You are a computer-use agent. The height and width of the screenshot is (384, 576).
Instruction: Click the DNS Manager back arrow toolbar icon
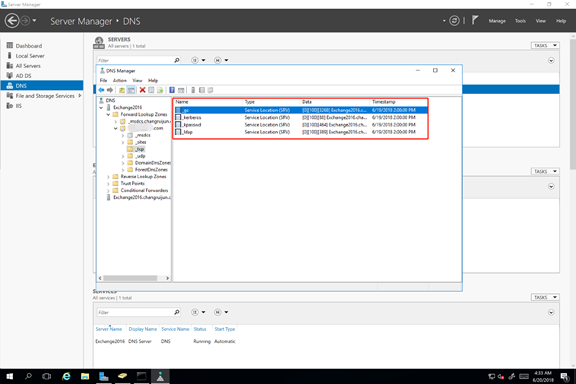click(x=101, y=90)
